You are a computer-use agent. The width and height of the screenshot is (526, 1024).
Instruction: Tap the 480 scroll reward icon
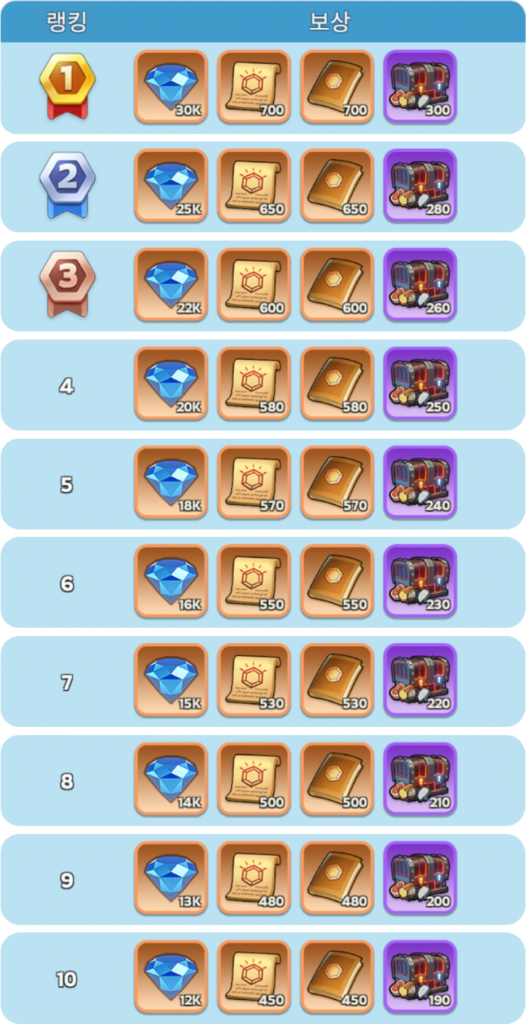coord(254,878)
